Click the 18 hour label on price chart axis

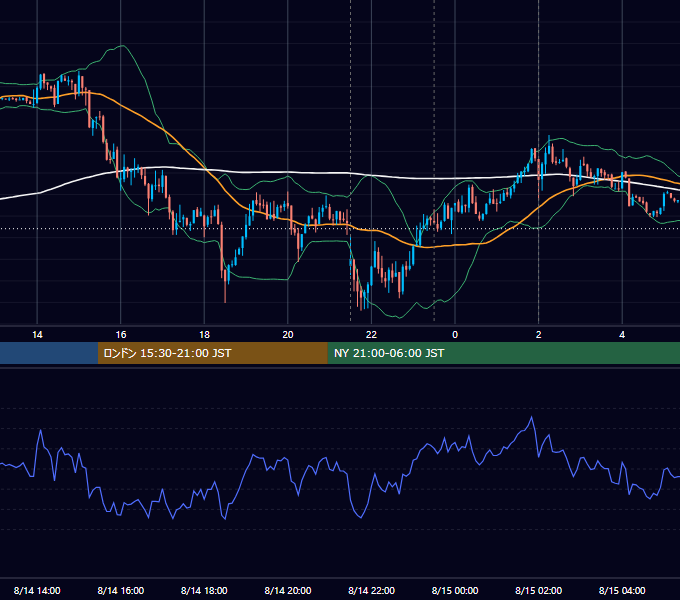tap(204, 335)
